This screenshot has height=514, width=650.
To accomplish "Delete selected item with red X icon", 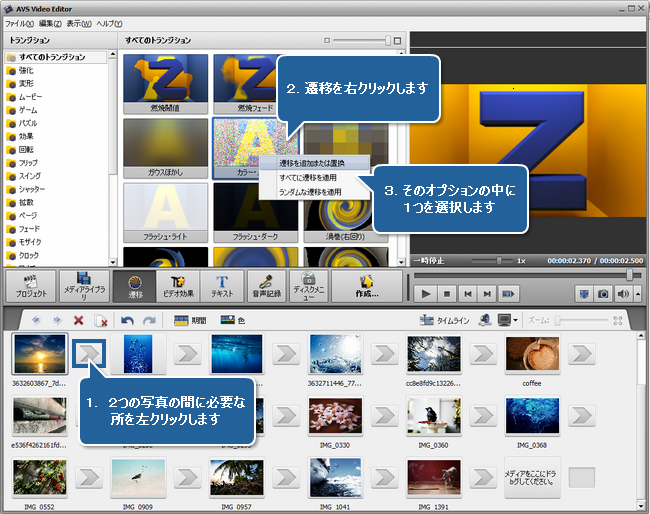I will coord(79,320).
